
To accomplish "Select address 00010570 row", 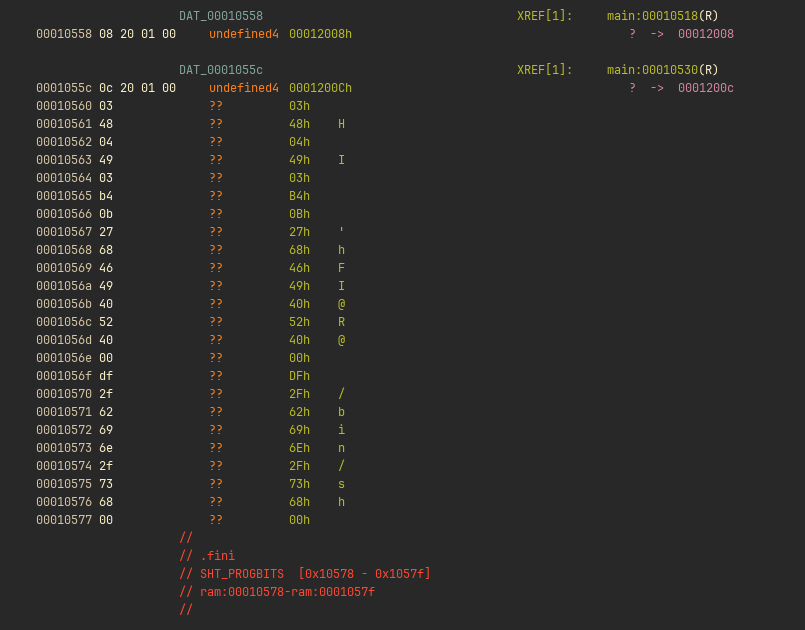I will 64,394.
